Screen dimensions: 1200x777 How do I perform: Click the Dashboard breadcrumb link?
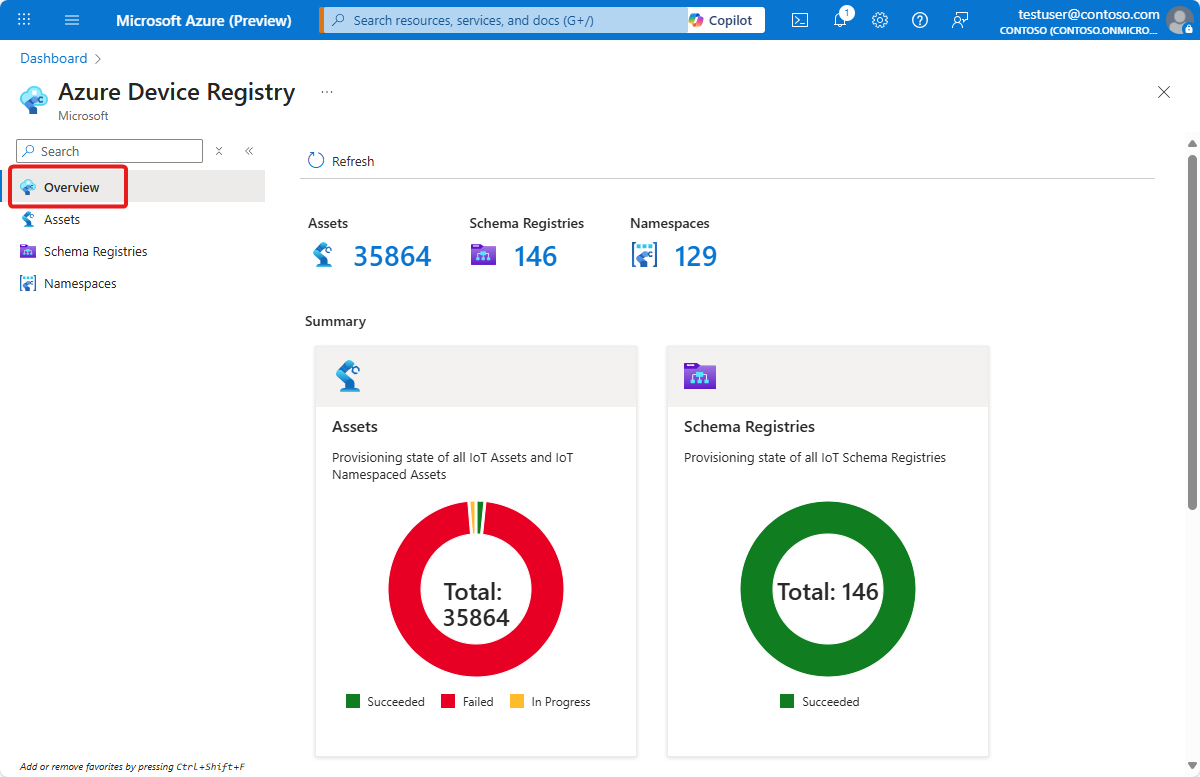coord(54,58)
